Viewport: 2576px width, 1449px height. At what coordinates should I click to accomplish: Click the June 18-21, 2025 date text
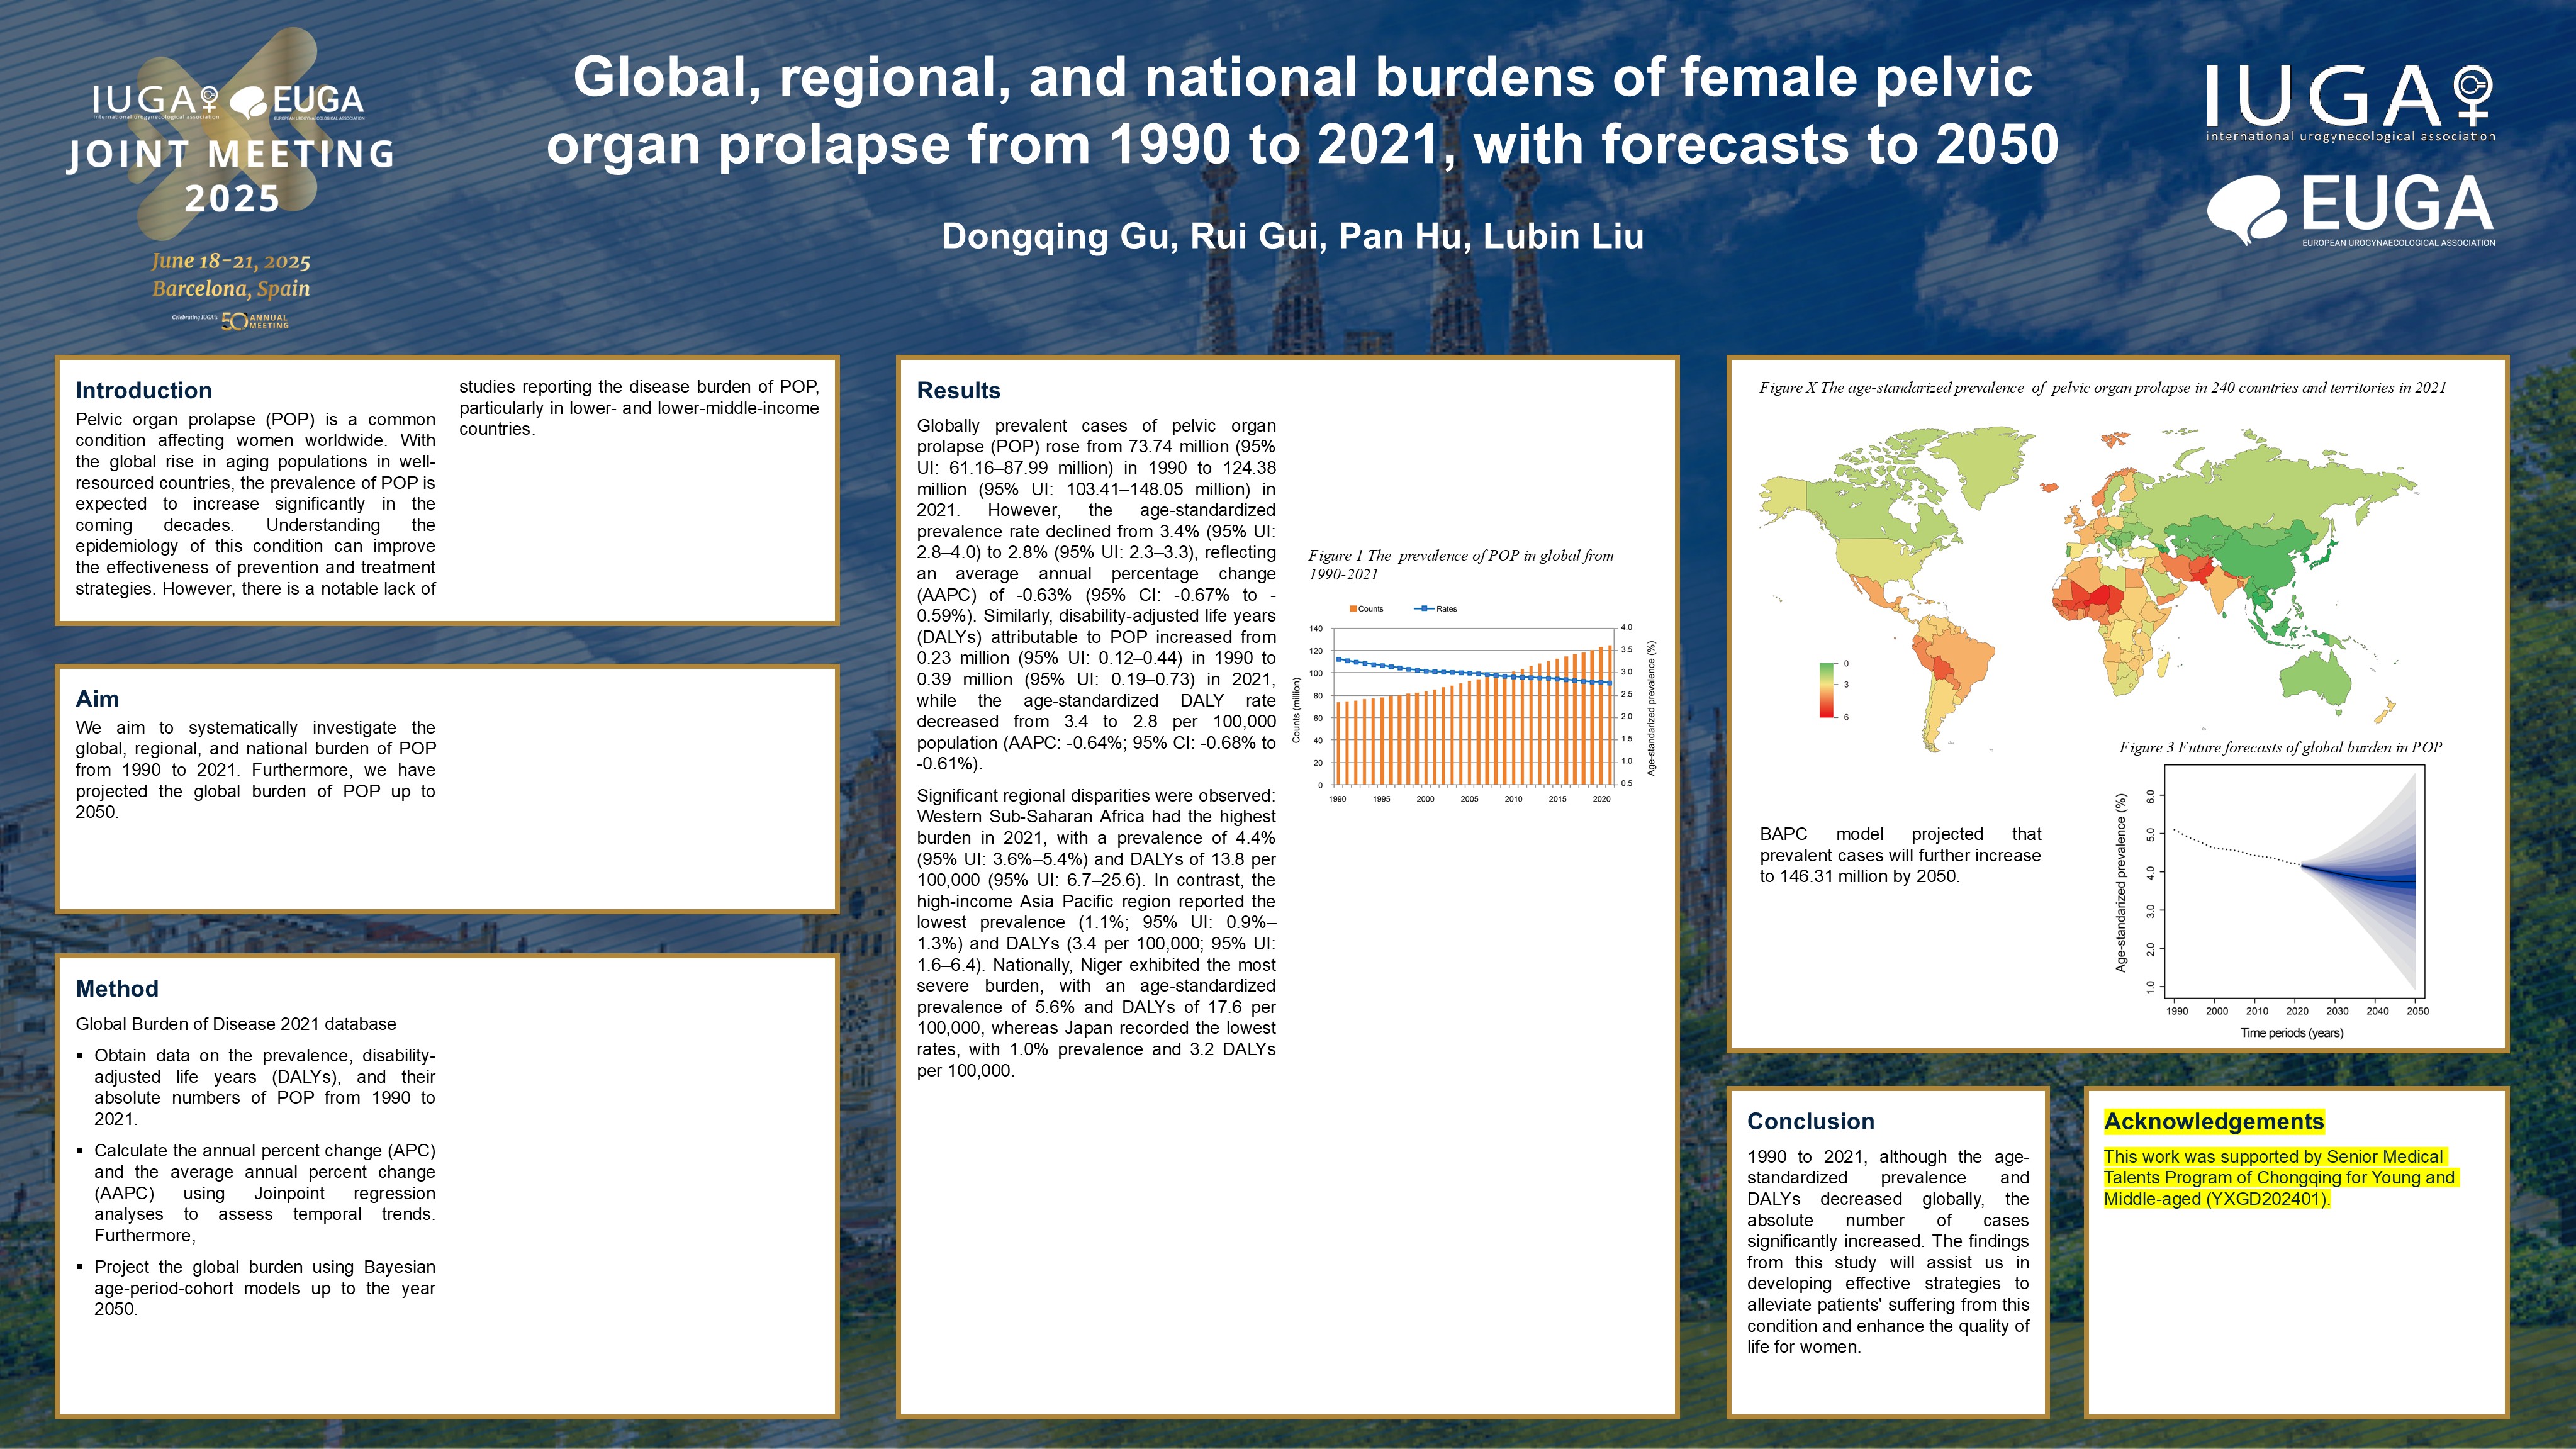pos(231,261)
